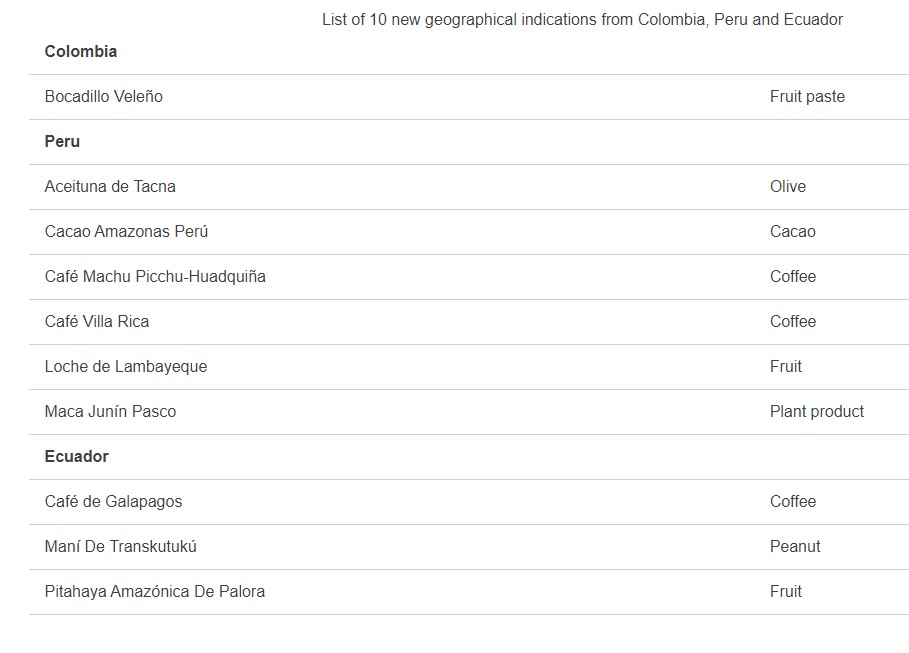Image resolution: width=909 pixels, height=653 pixels.
Task: Click the Plant product cell
Action: click(x=817, y=412)
